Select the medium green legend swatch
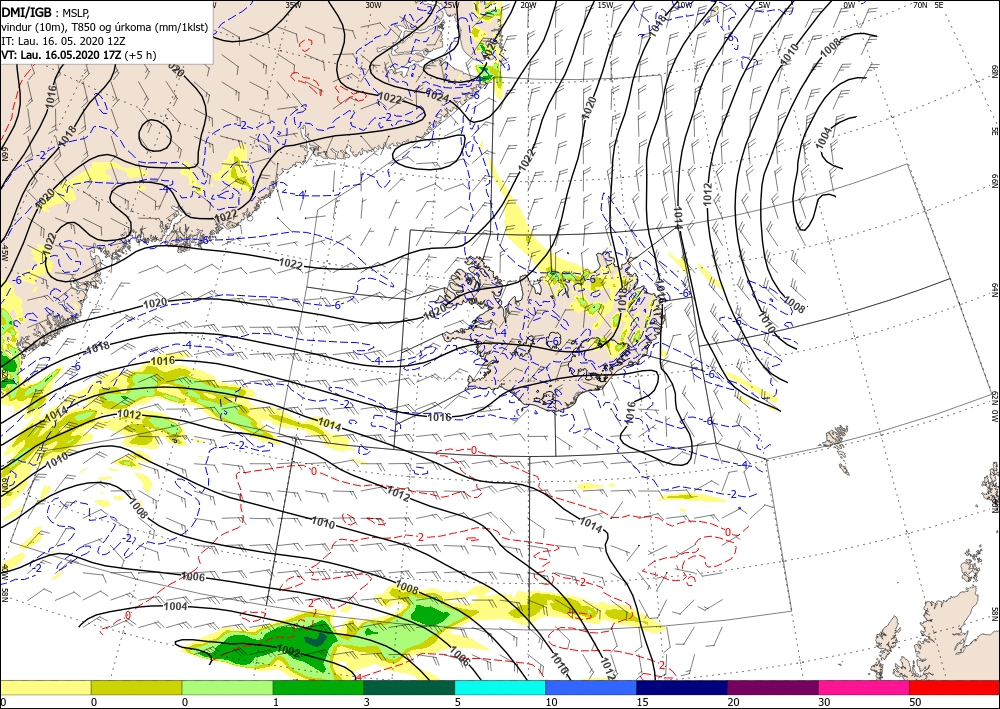 pos(318,687)
